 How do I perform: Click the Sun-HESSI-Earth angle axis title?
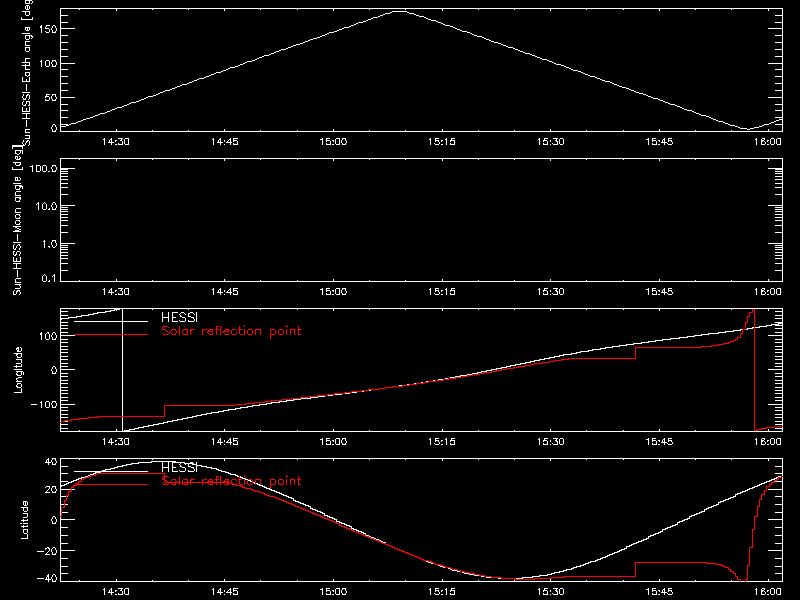27,72
